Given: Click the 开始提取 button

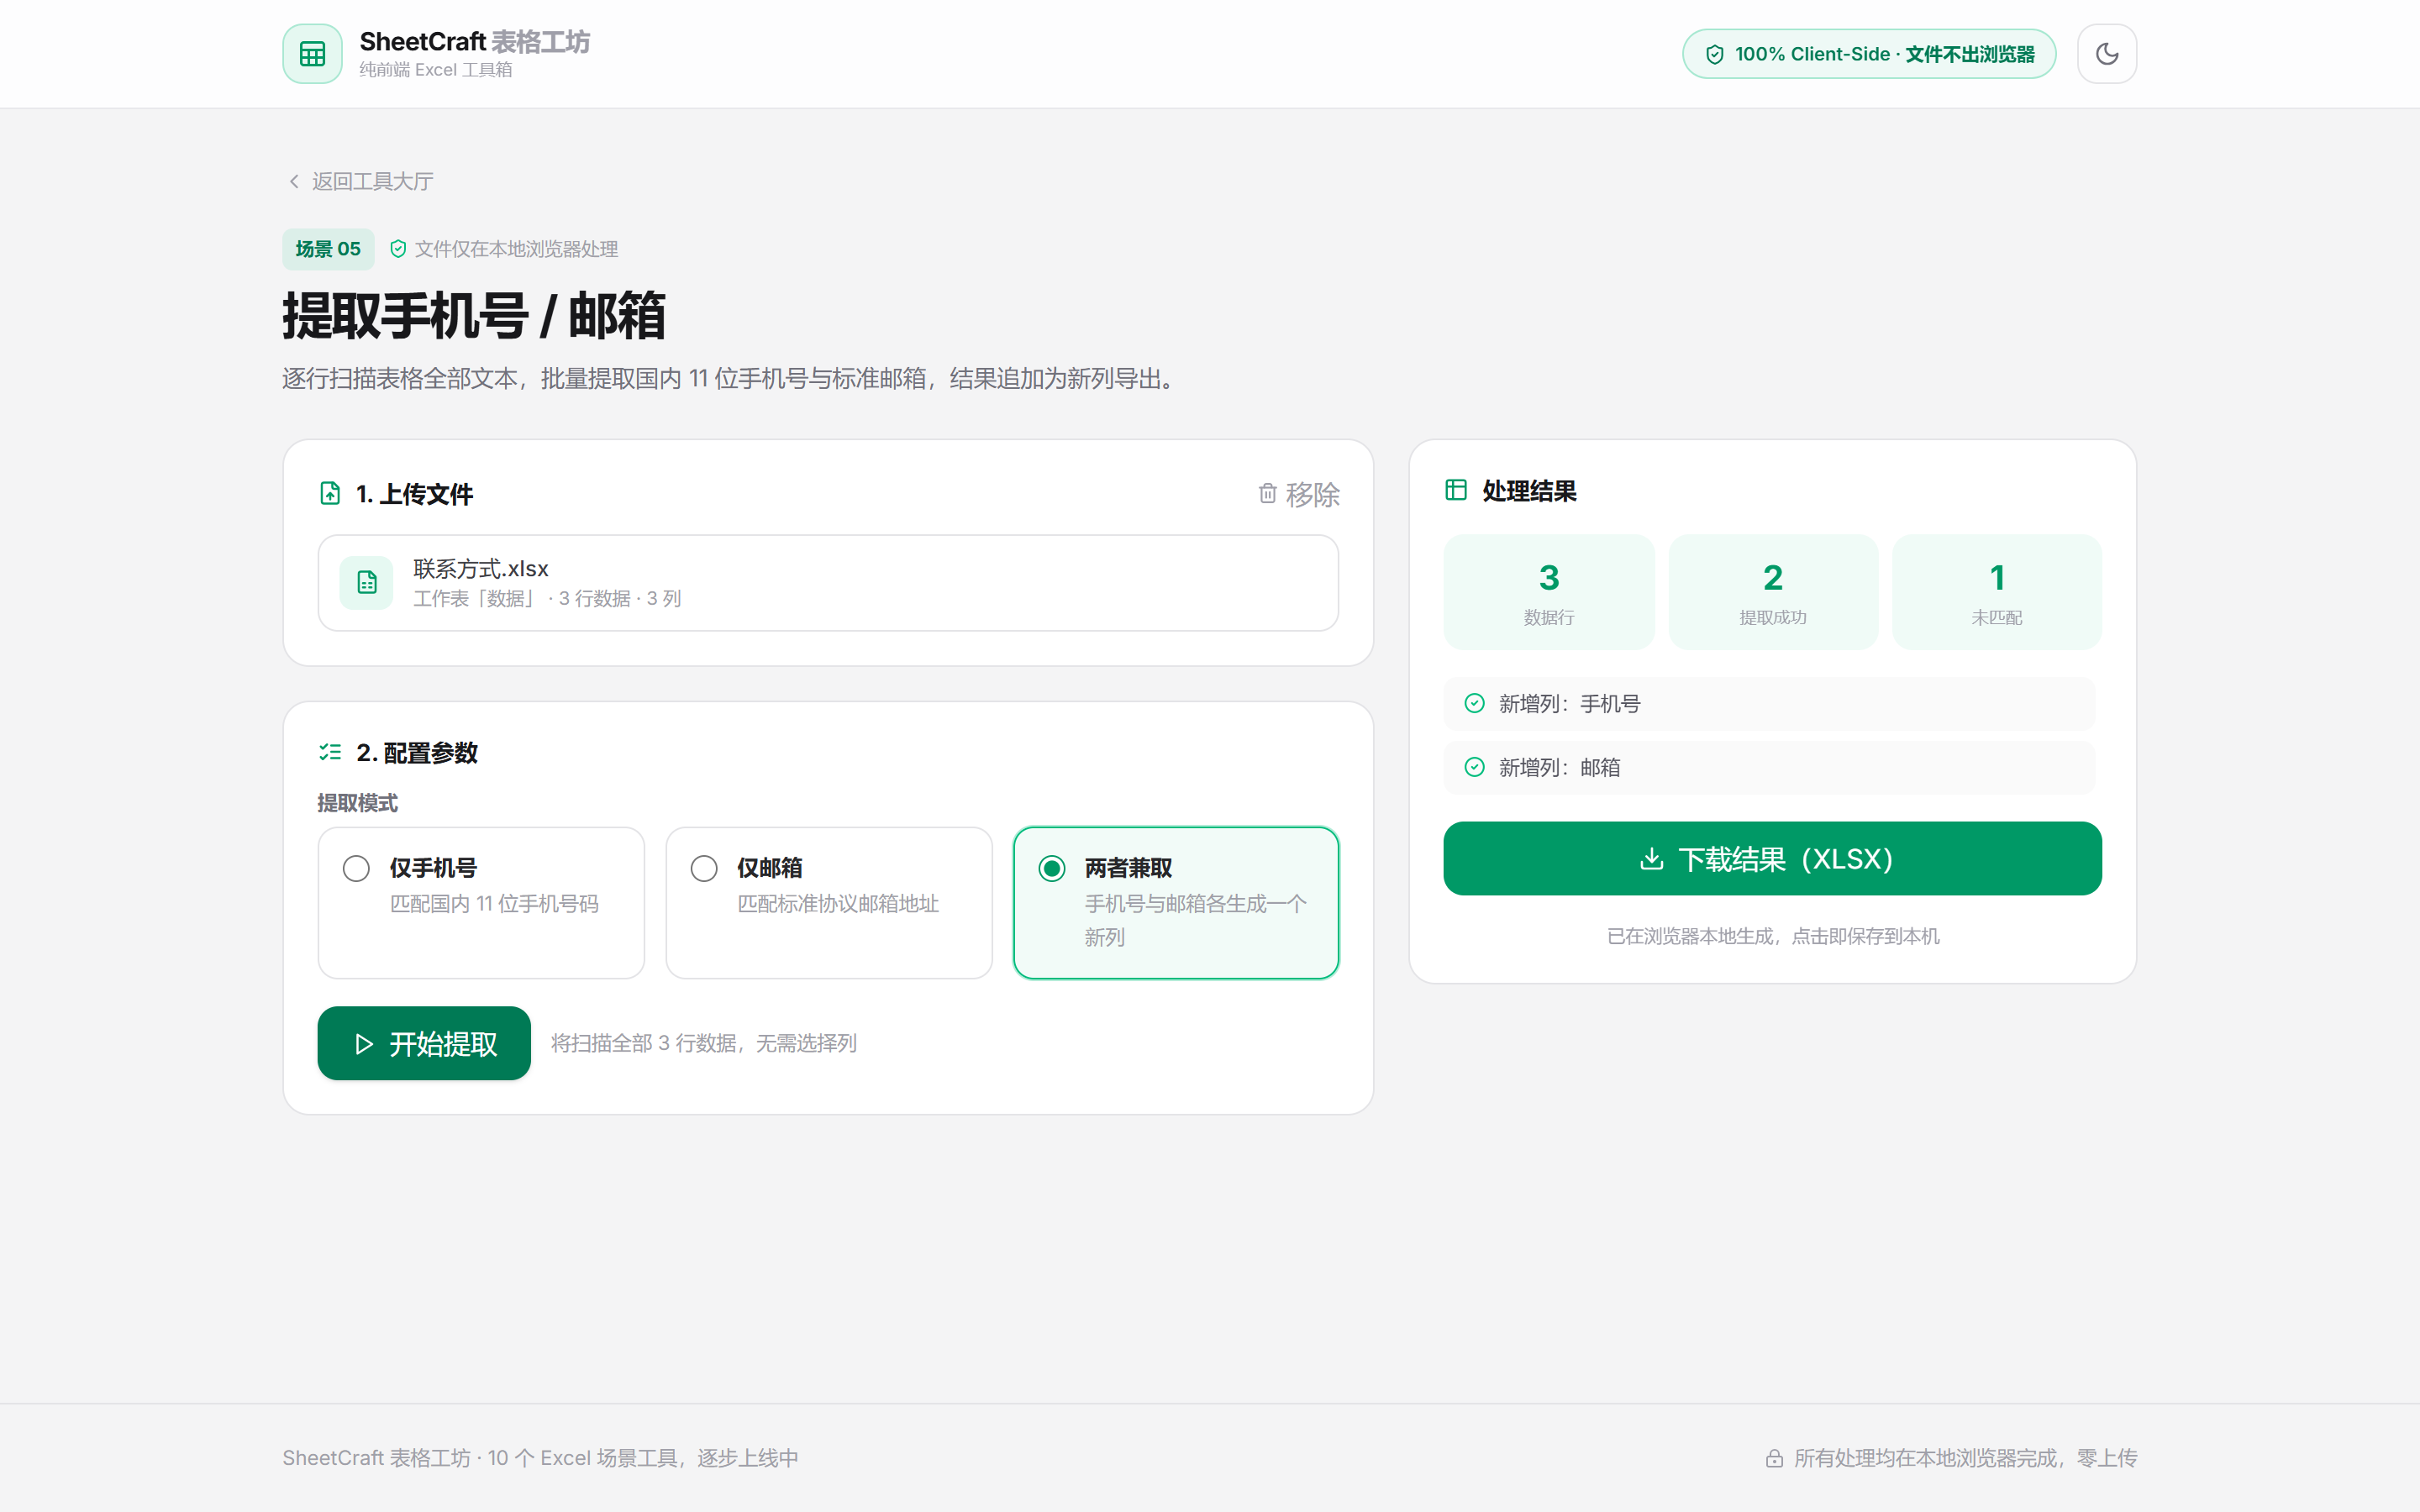Looking at the screenshot, I should coord(424,1043).
